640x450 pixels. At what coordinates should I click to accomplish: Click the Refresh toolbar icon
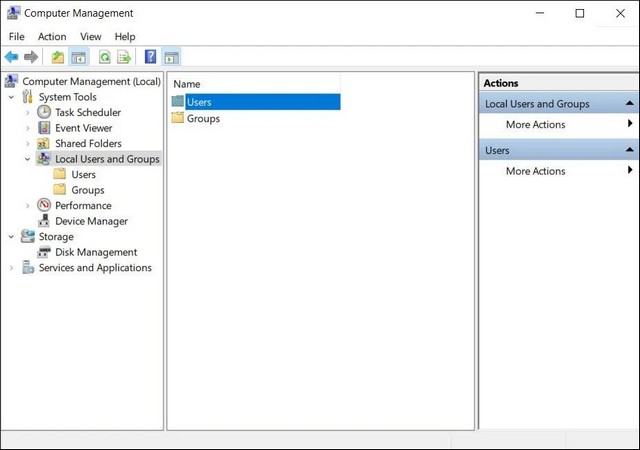coord(105,57)
